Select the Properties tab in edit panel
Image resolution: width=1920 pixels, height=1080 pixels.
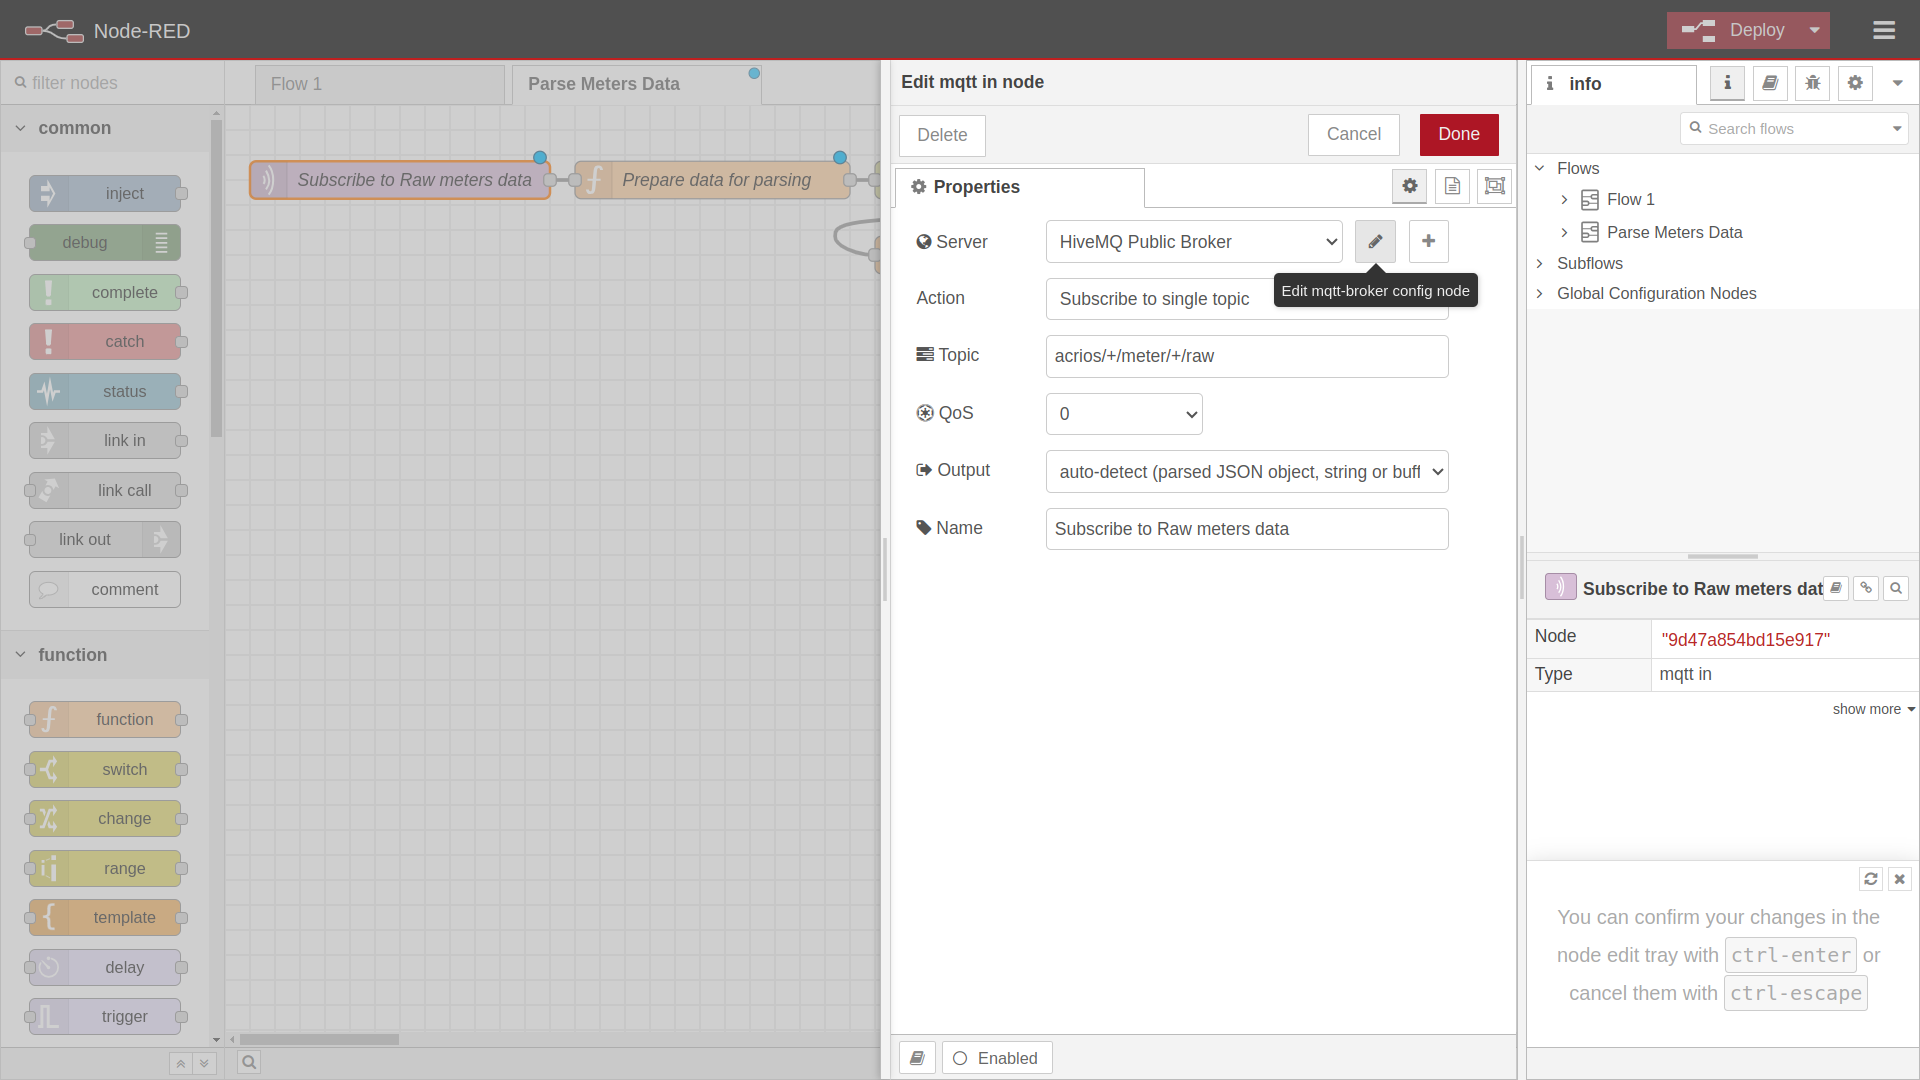pyautogui.click(x=1019, y=187)
